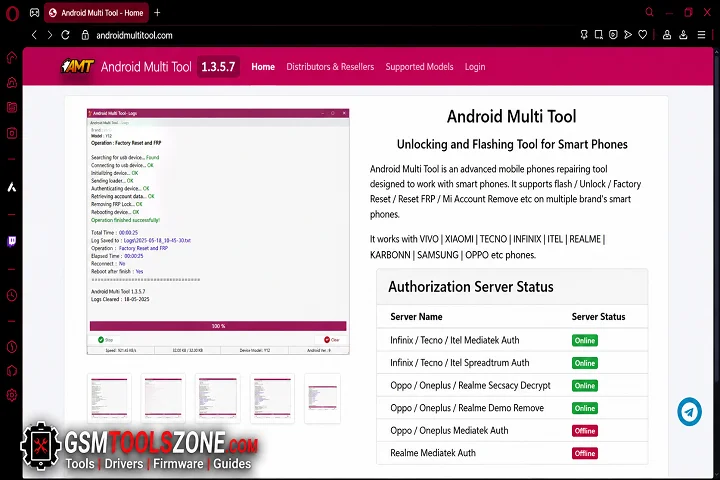Open the Login nav item
Screen dimensions: 720x480
pyautogui.click(x=475, y=67)
